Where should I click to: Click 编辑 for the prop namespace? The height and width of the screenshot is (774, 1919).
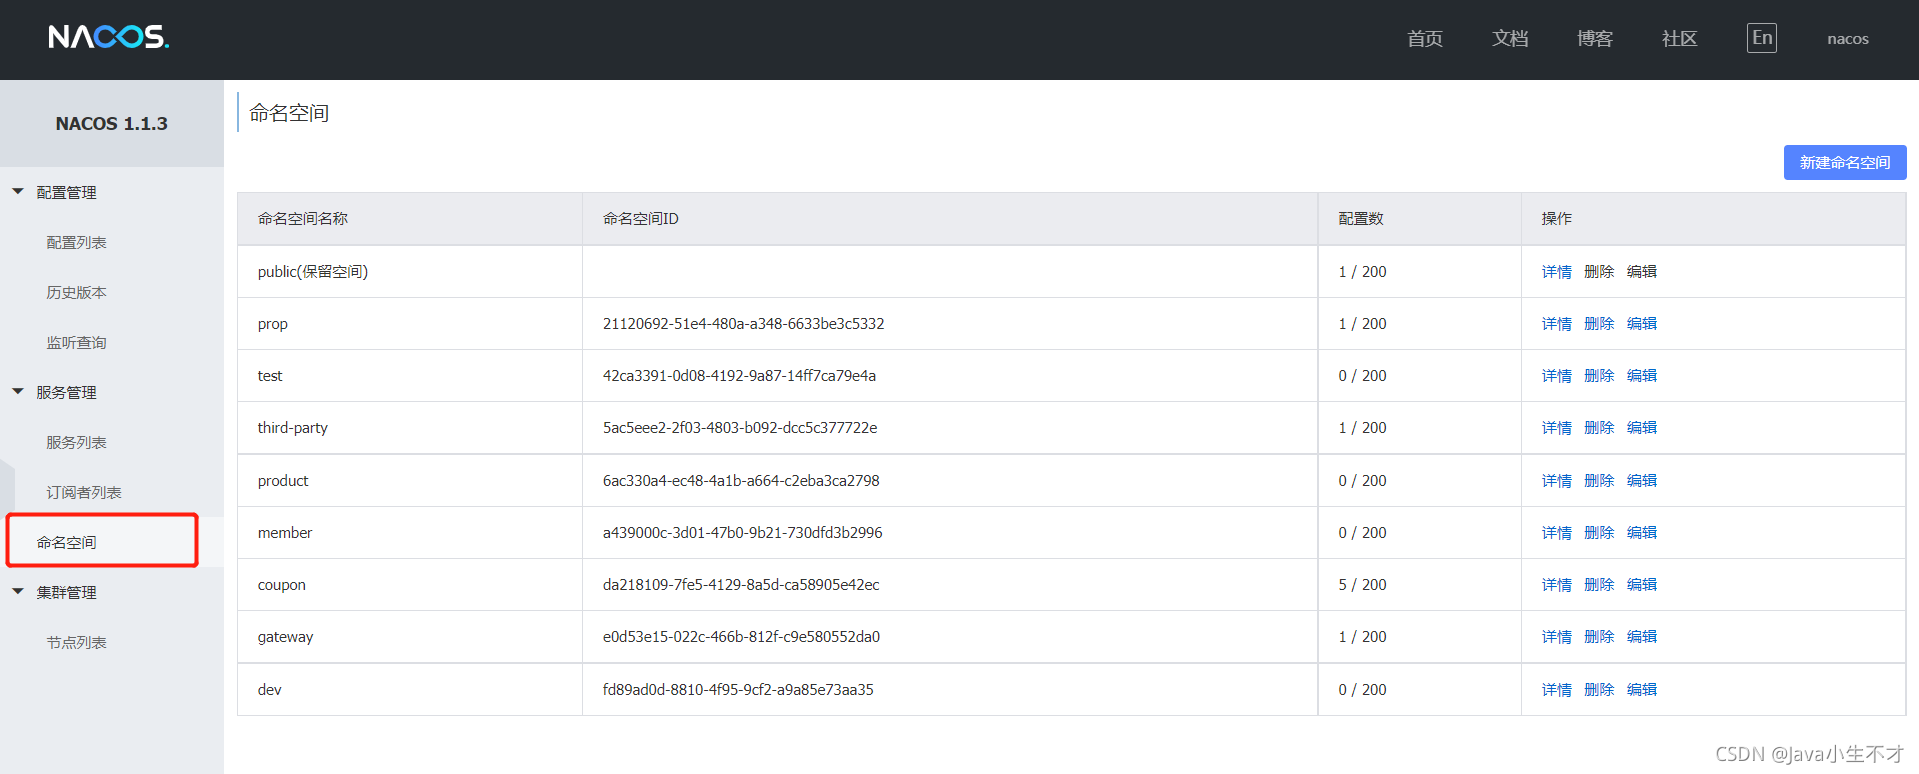pos(1642,323)
